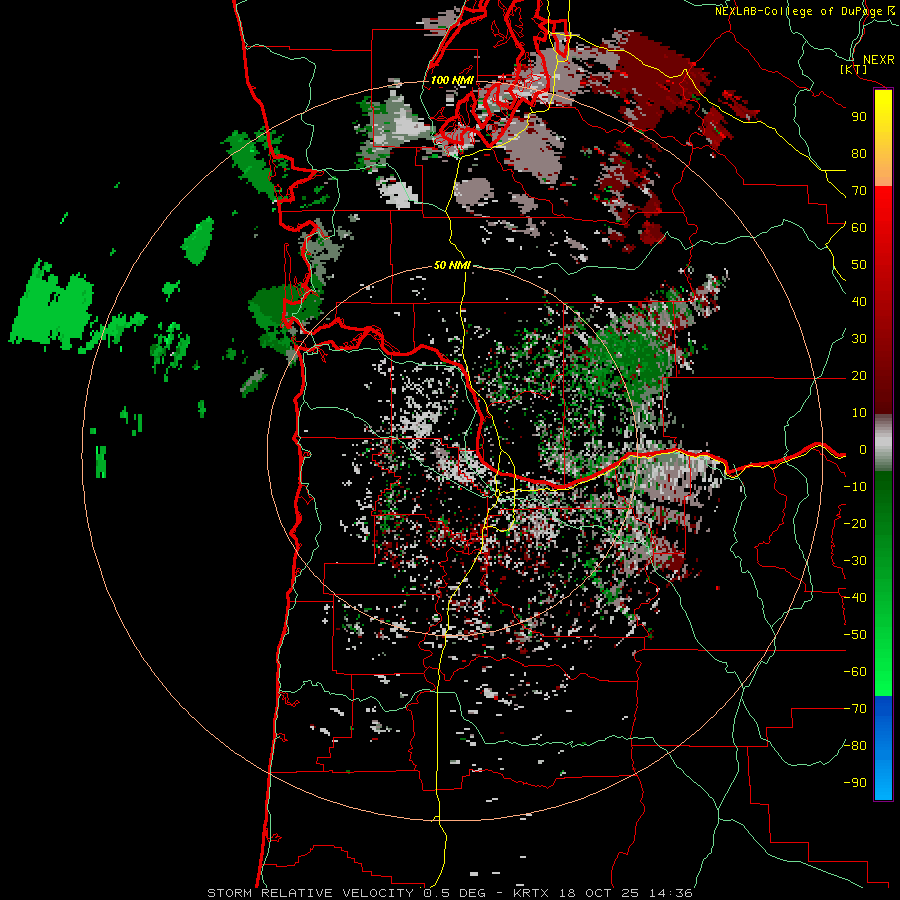Click the STORM RELATIVE VELOCITY caption text

(x=313, y=893)
